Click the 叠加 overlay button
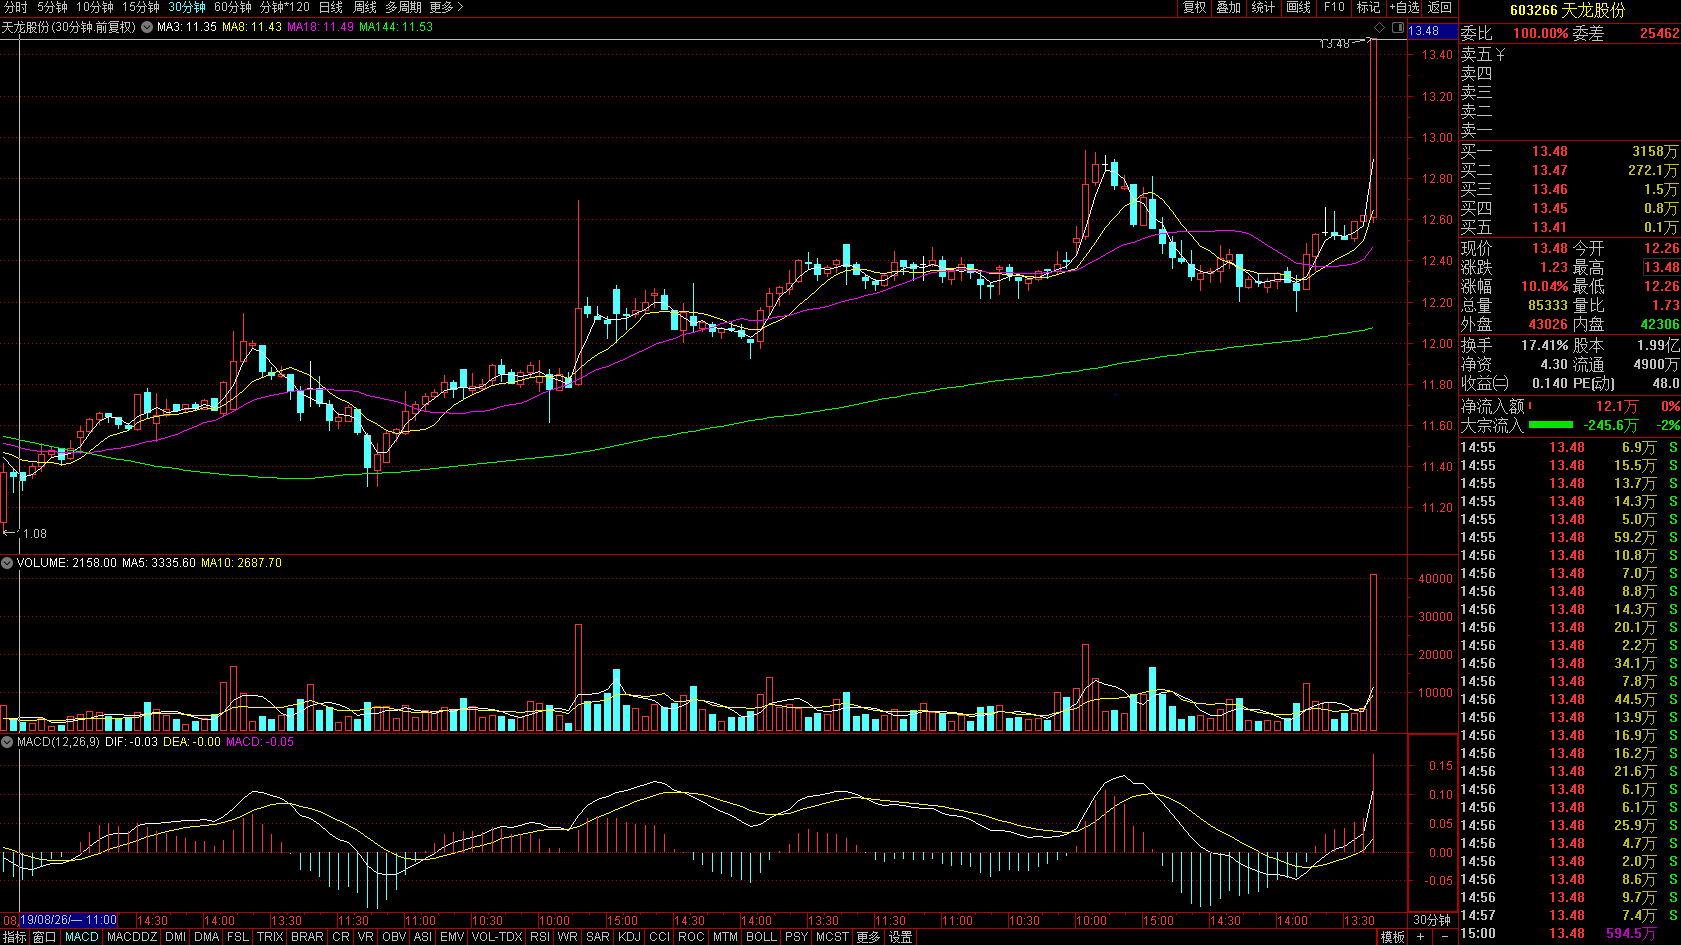Image resolution: width=1681 pixels, height=945 pixels. 1228,7
